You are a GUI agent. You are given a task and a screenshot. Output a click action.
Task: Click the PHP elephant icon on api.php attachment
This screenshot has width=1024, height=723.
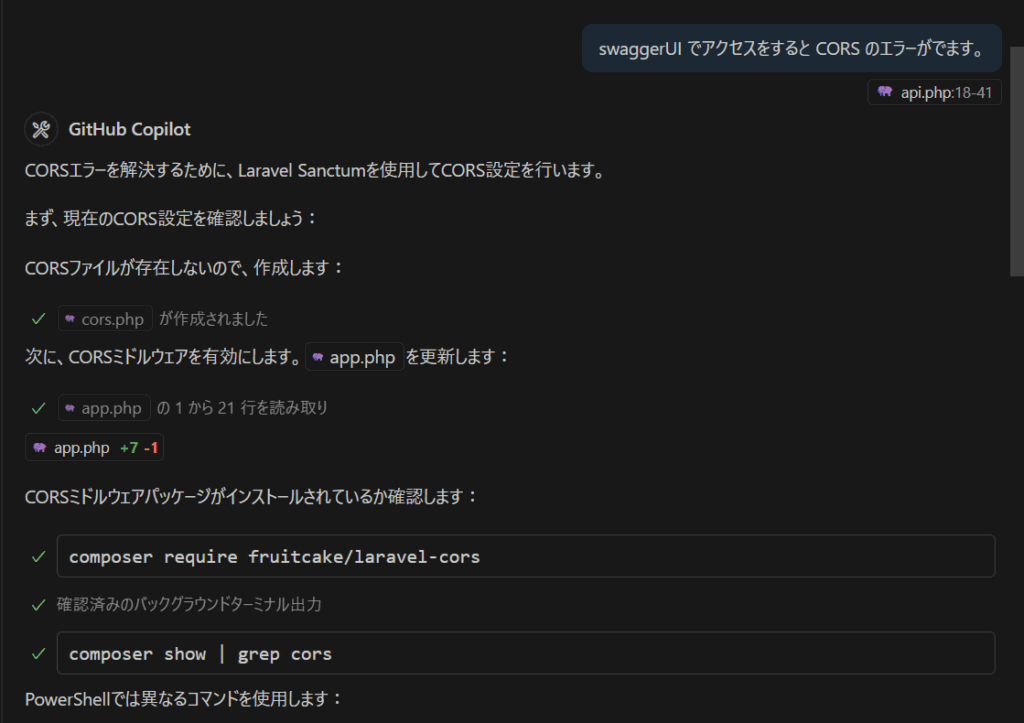tap(885, 93)
